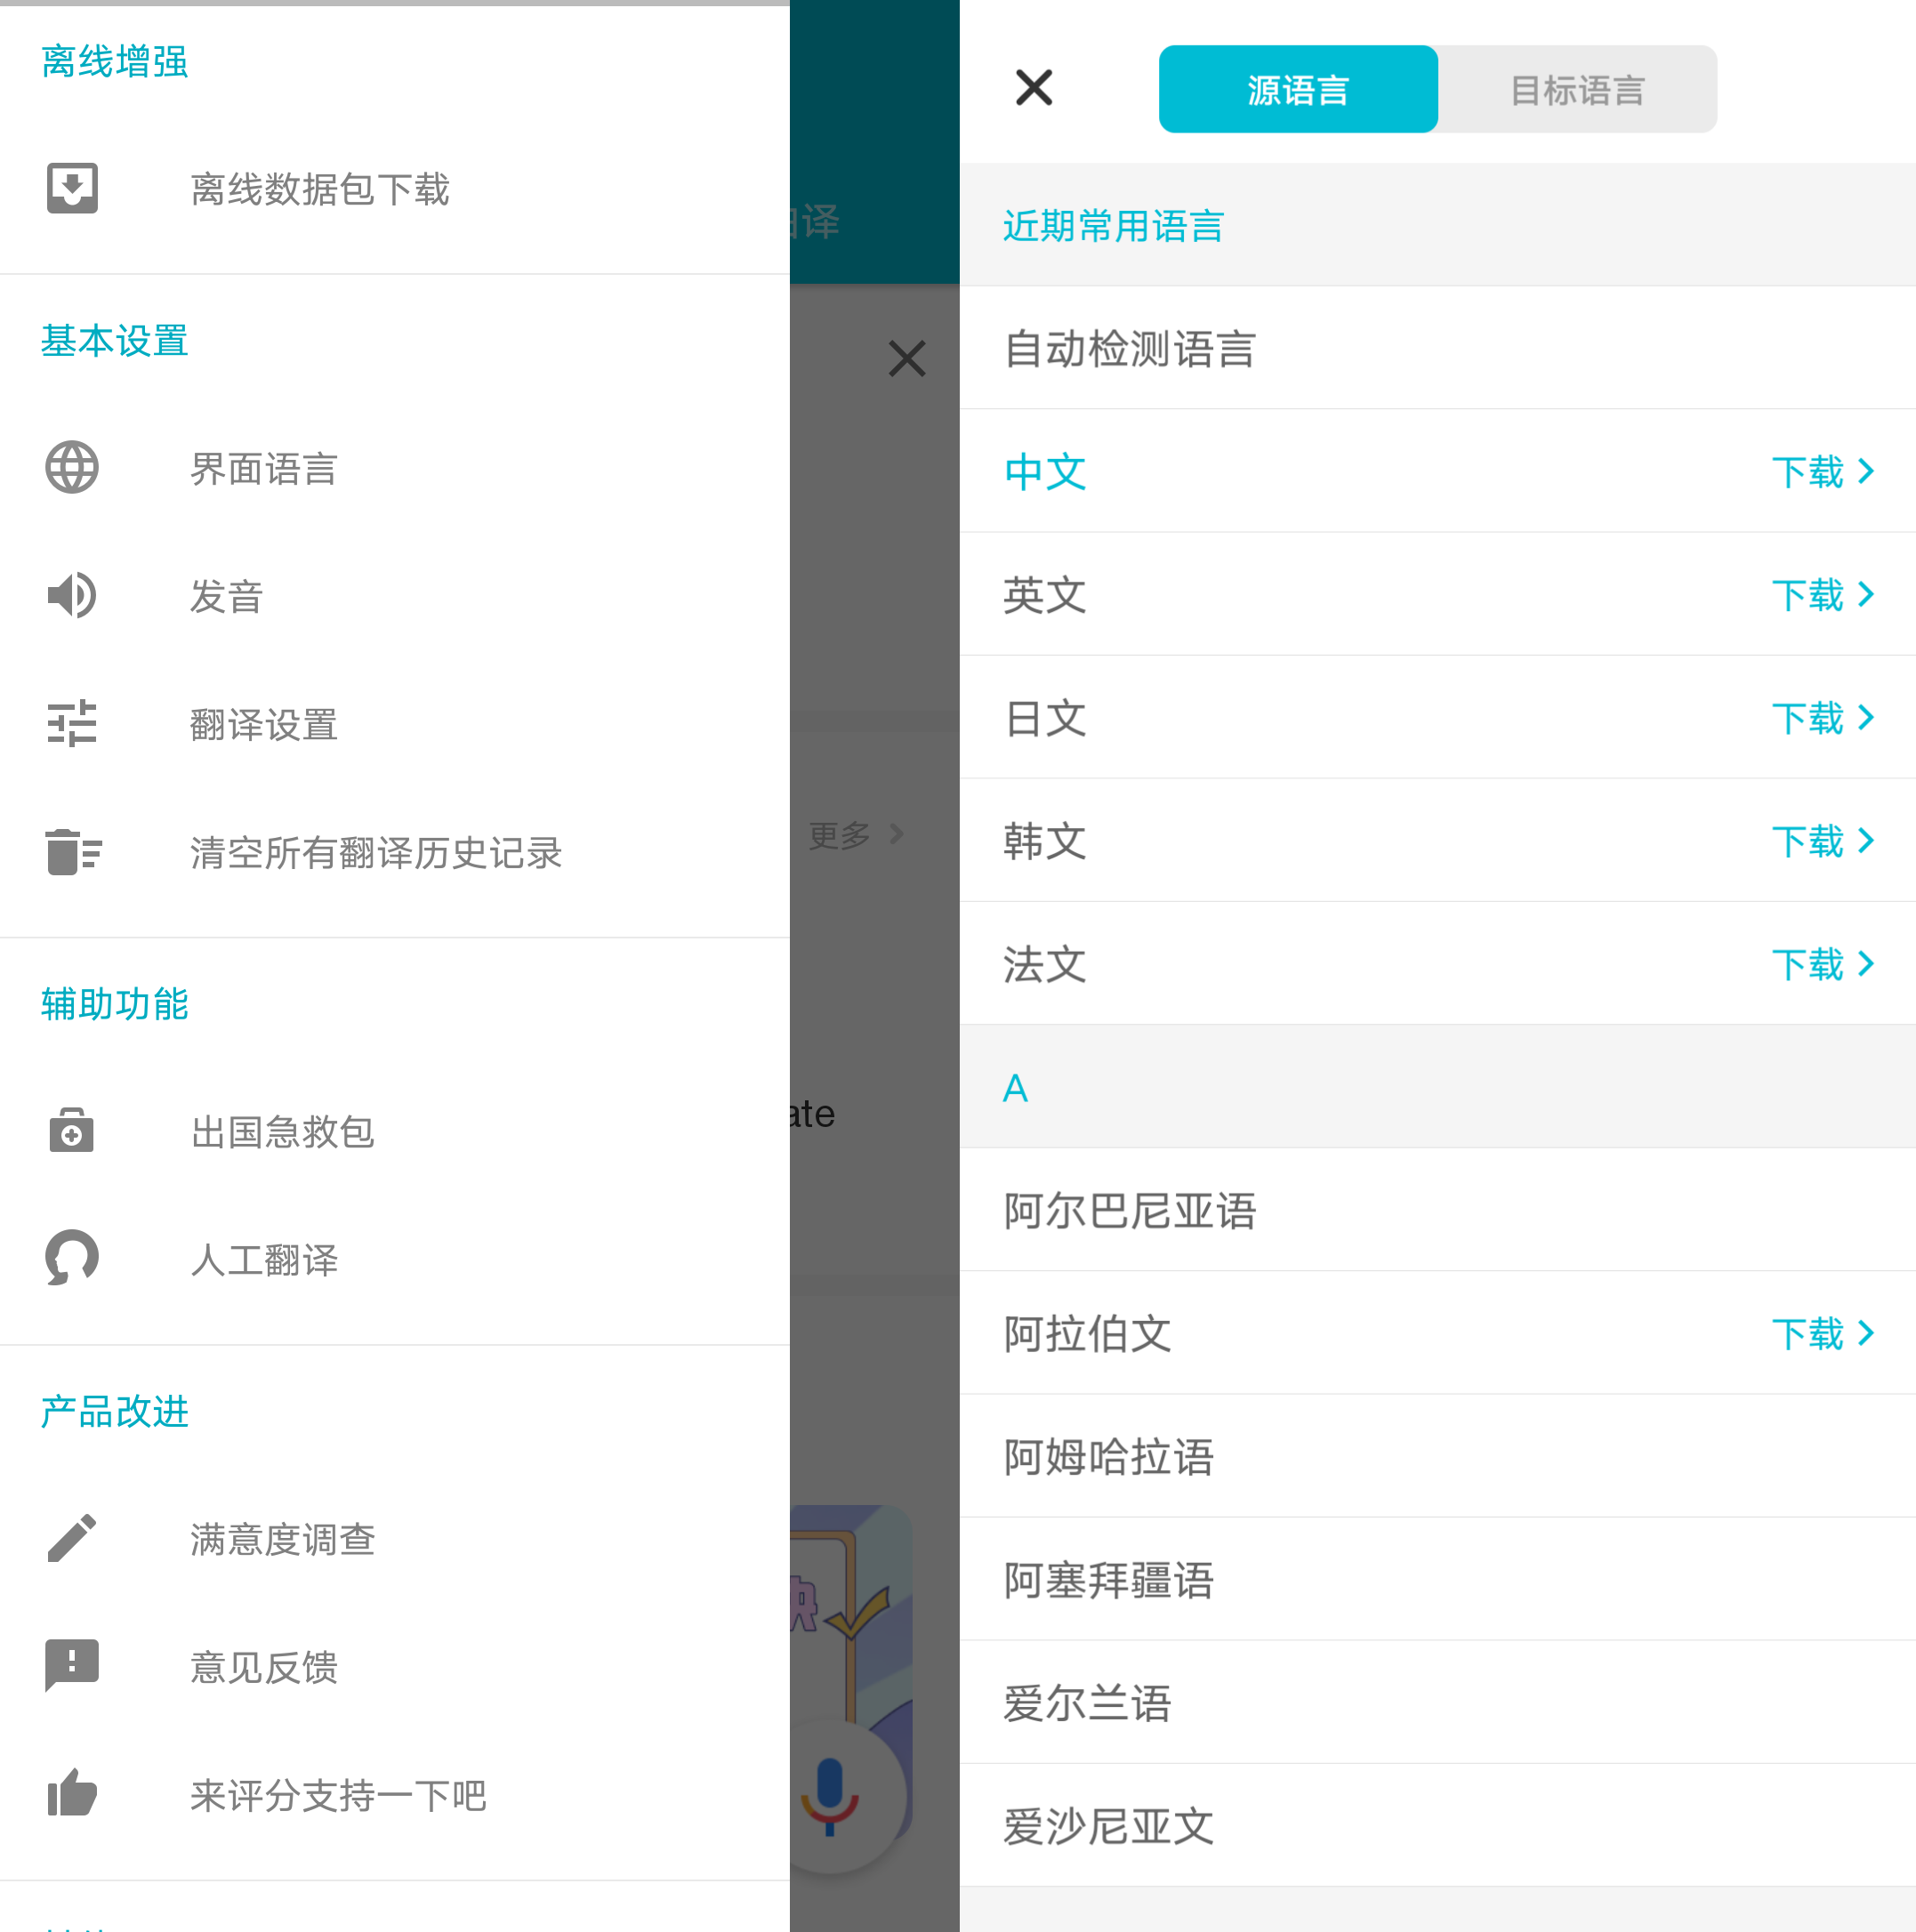Open 出国急救包 first-aid kit icon
The image size is (1916, 1932).
click(71, 1131)
